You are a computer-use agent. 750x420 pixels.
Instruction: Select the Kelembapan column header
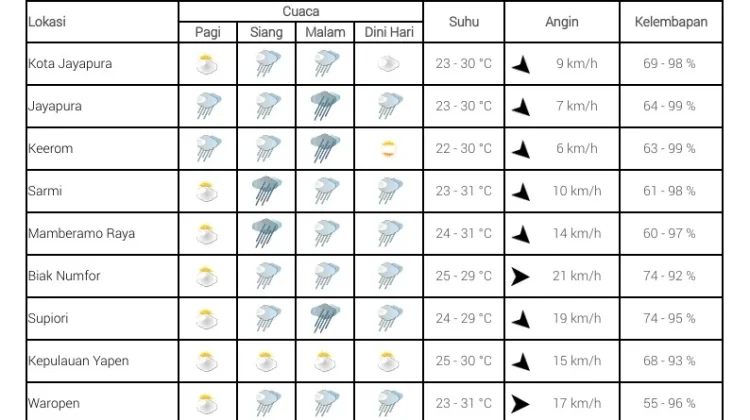(x=671, y=22)
